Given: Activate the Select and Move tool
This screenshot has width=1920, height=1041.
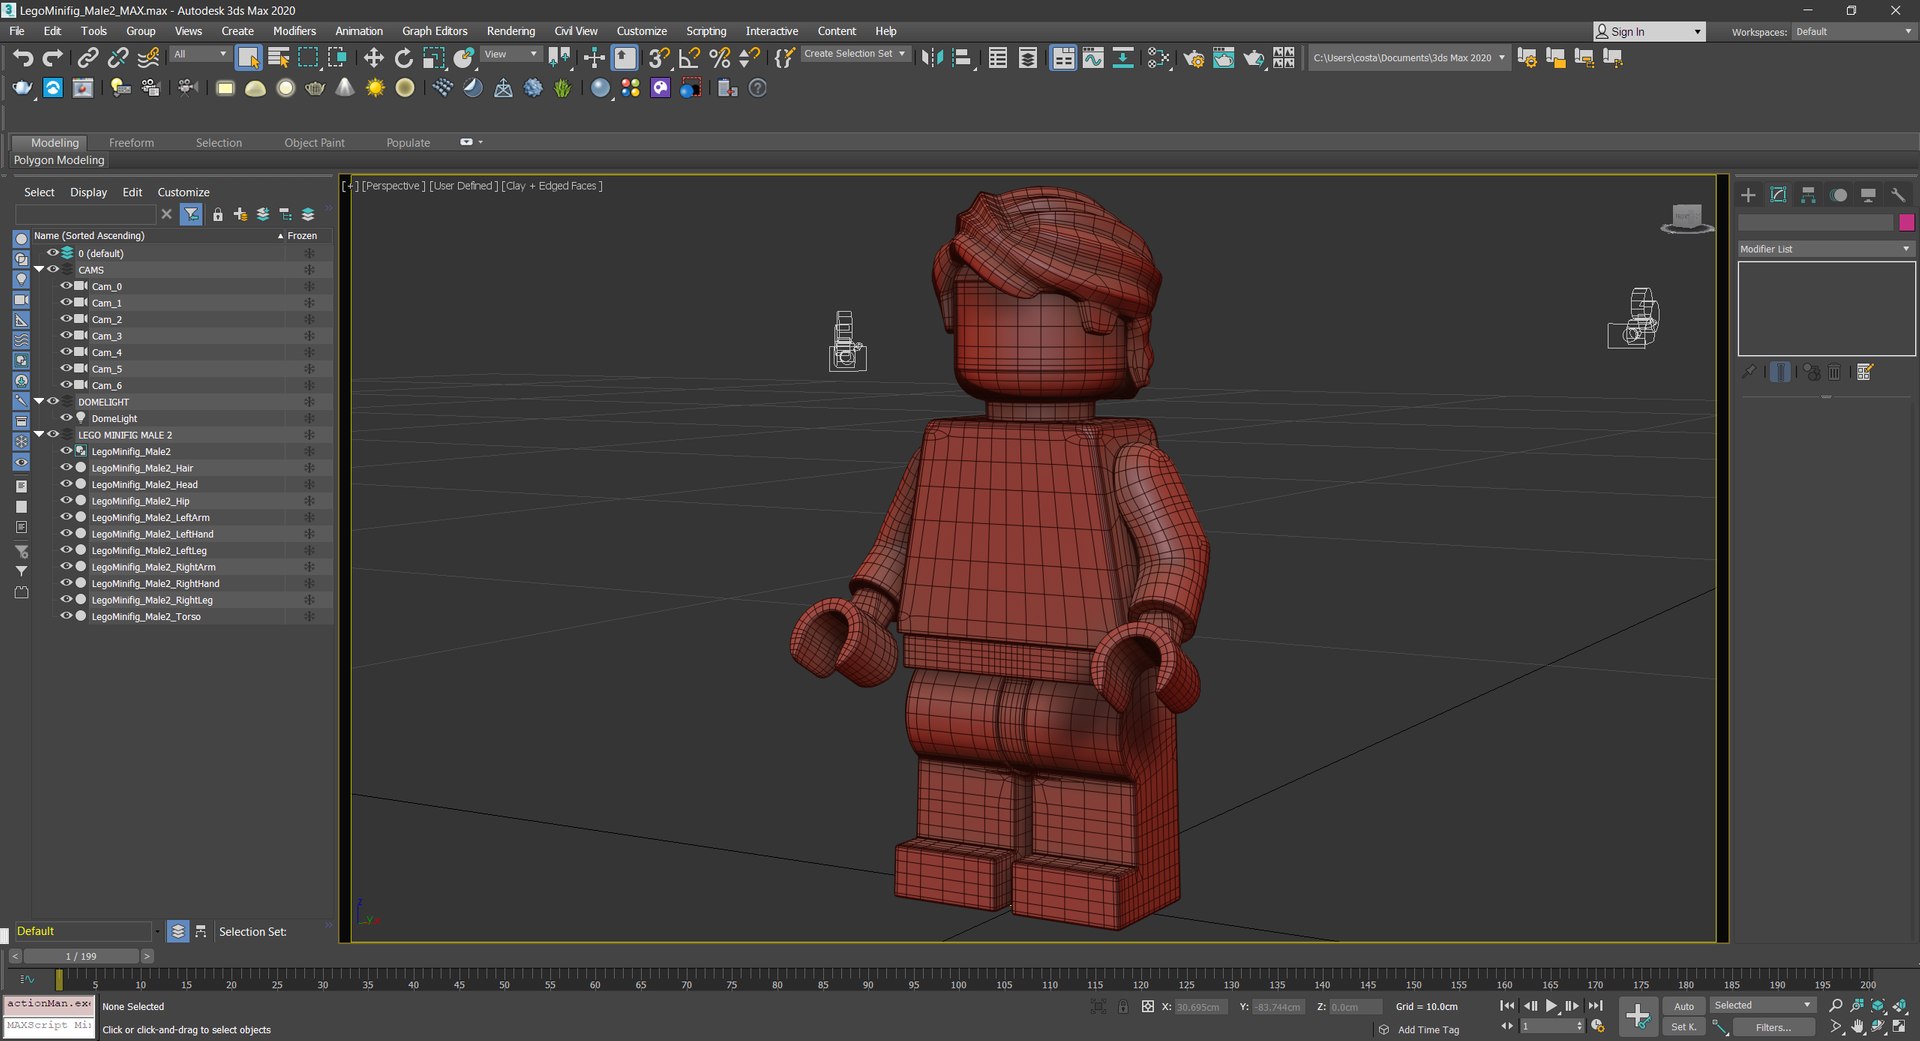Looking at the screenshot, I should [x=373, y=58].
